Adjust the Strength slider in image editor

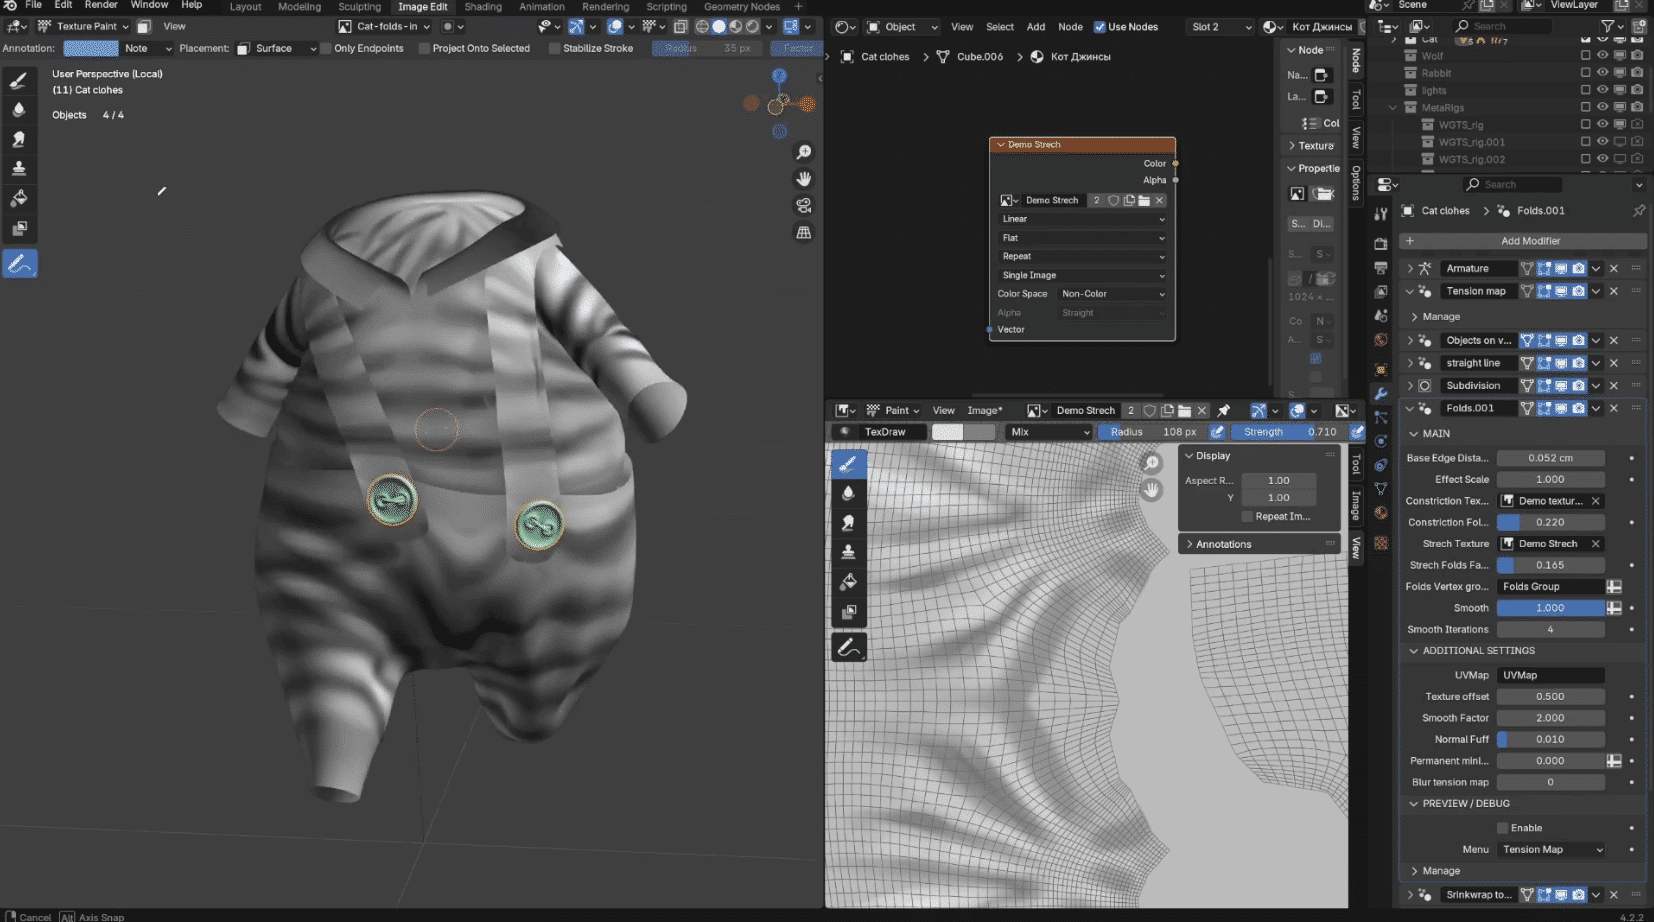pyautogui.click(x=1289, y=432)
